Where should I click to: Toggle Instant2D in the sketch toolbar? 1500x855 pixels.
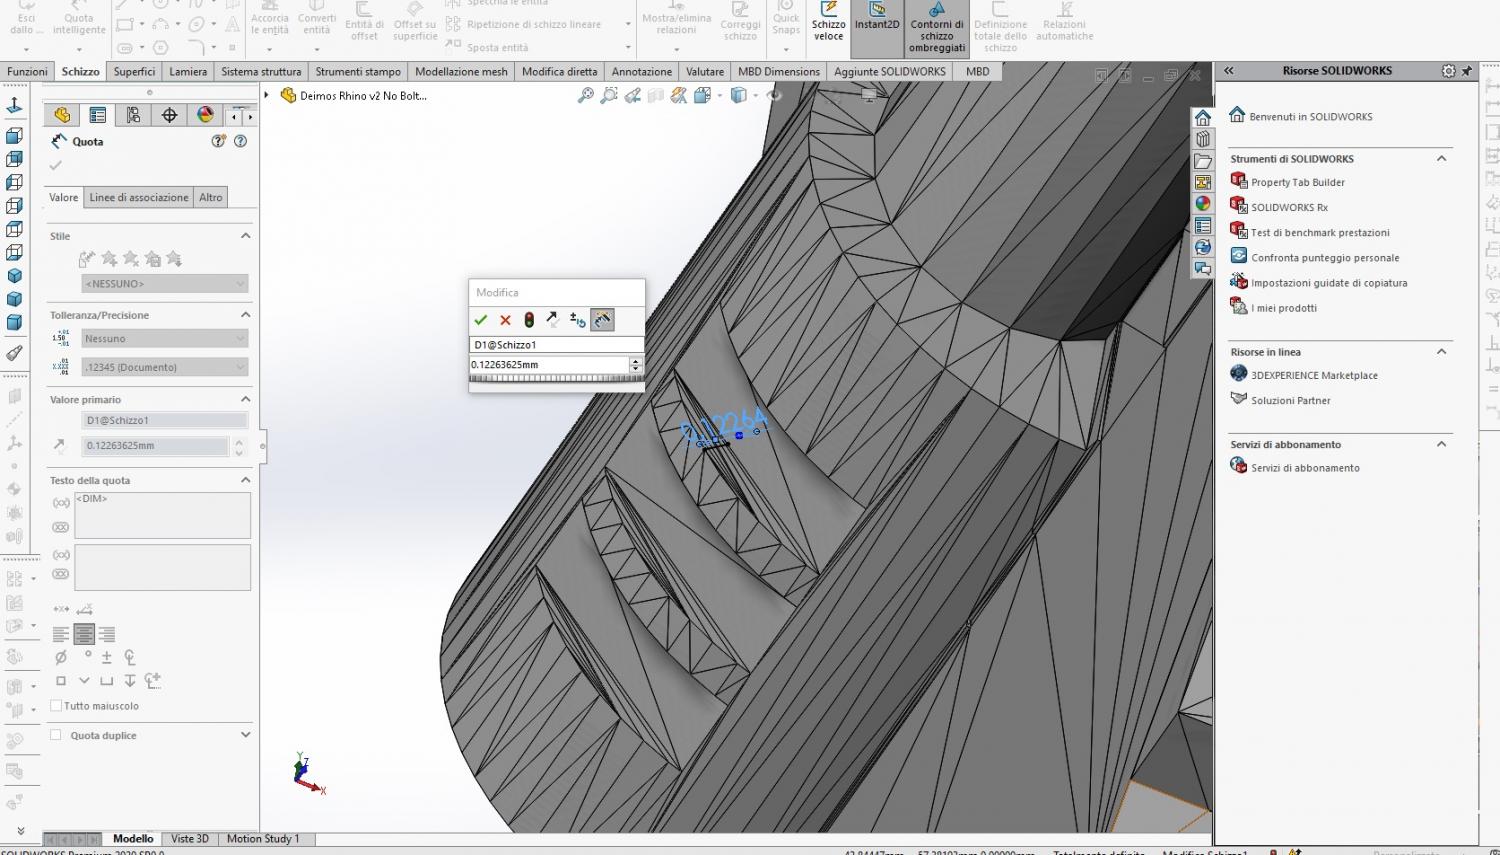coord(877,28)
